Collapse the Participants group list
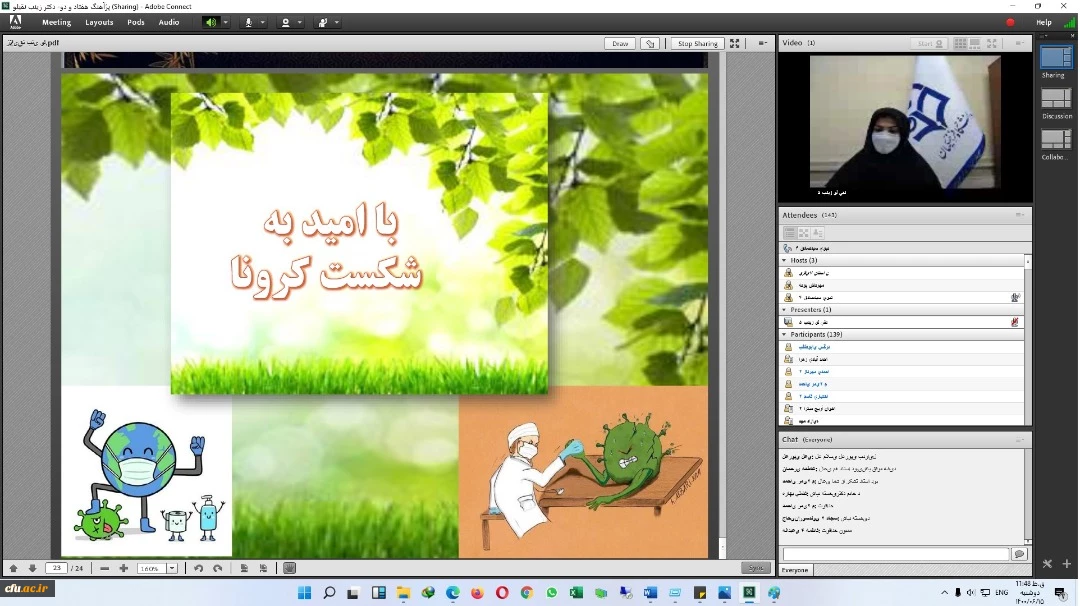 coord(785,334)
